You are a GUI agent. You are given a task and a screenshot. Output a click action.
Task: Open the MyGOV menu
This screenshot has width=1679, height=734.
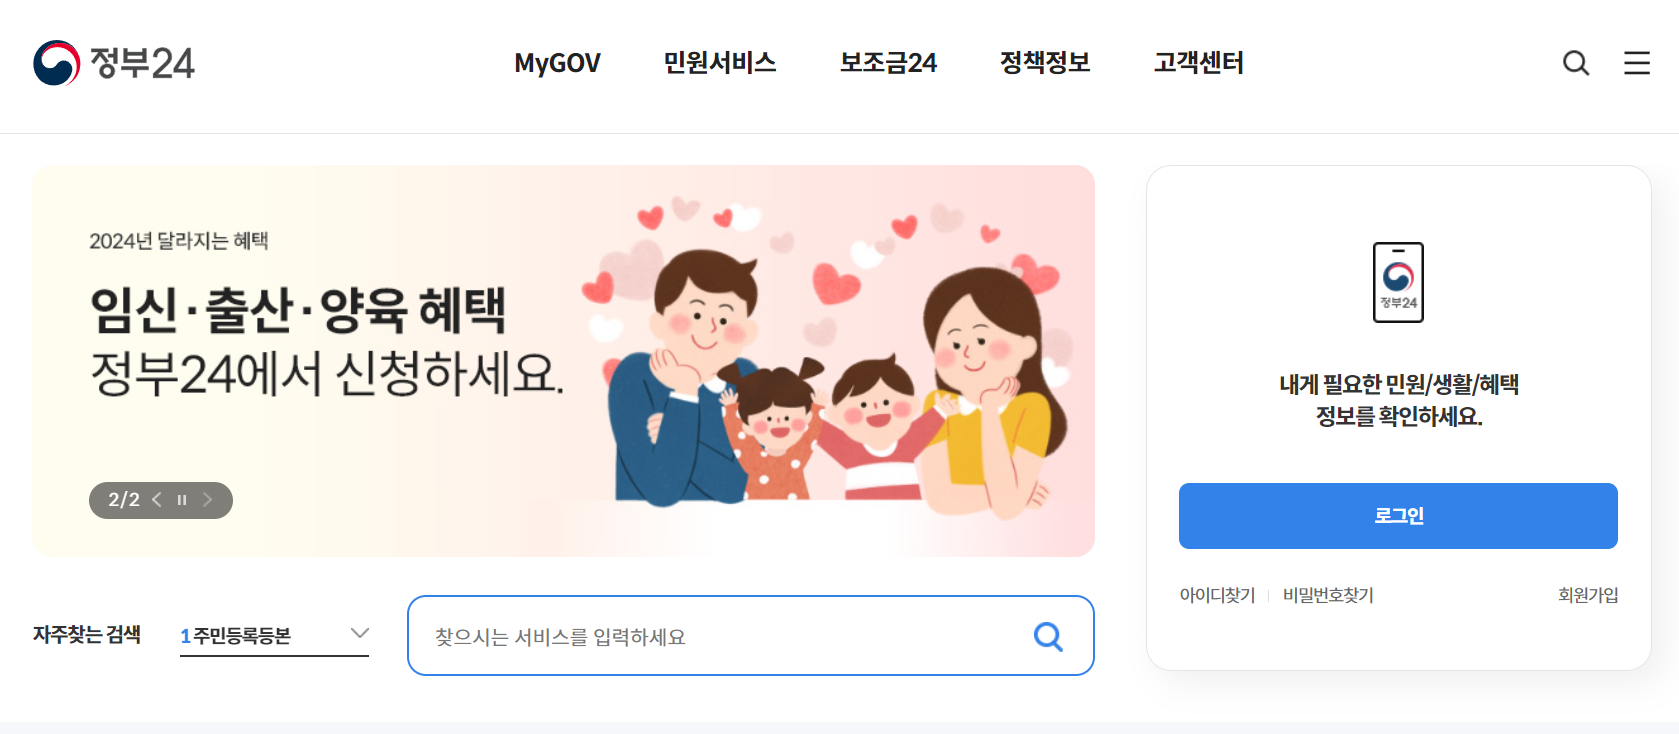[557, 63]
